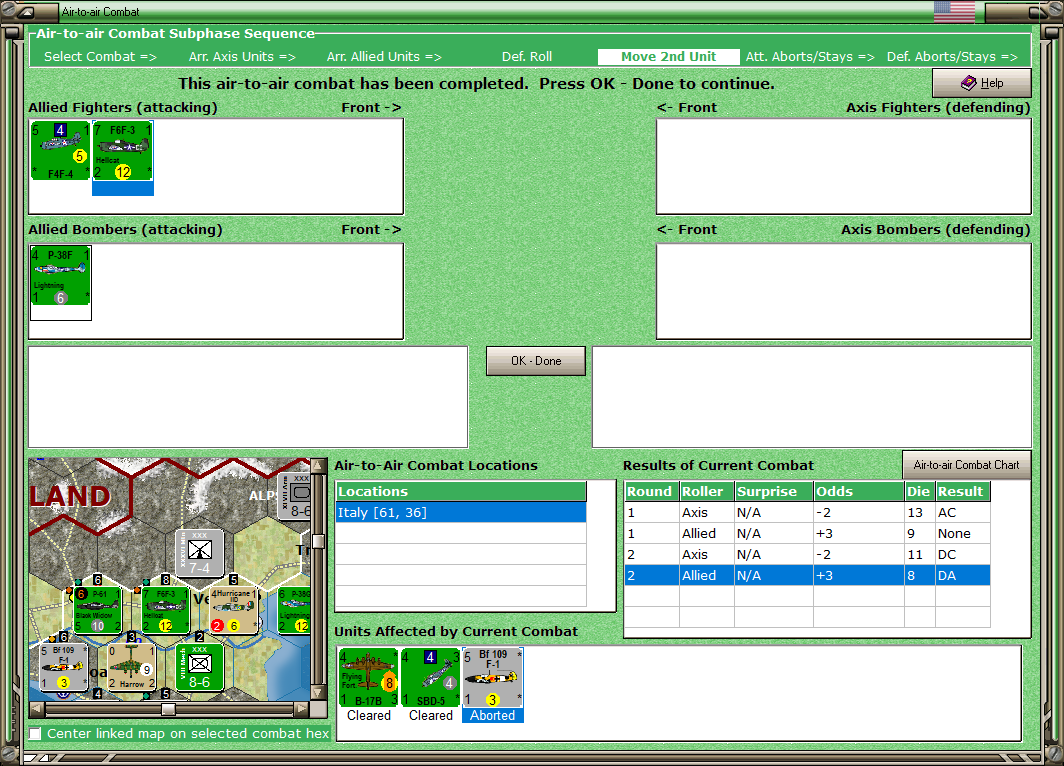Select the F6F-3 Hellcat in Allied Fighters box
This screenshot has width=1064, height=766.
(x=123, y=151)
